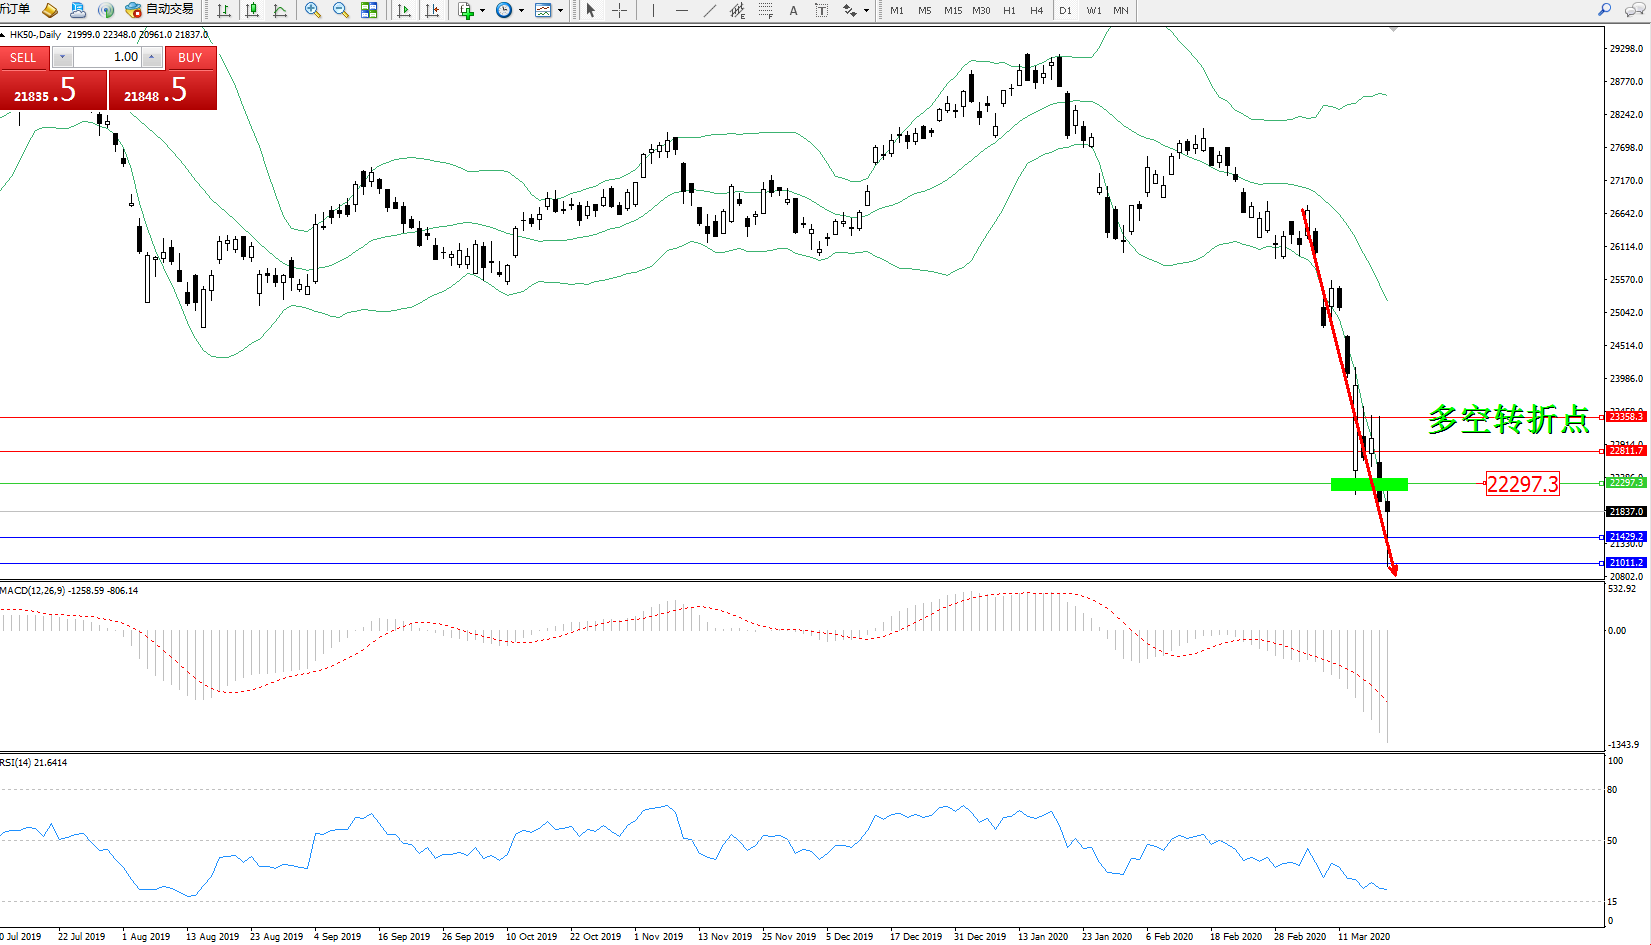Toggle the chart shift button
The height and width of the screenshot is (945, 1651).
[x=432, y=10]
